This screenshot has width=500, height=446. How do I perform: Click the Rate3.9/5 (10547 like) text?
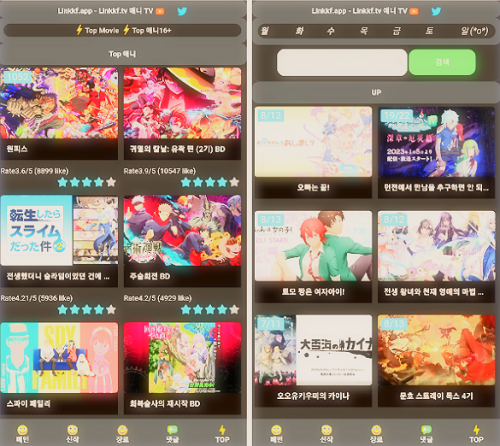[160, 171]
